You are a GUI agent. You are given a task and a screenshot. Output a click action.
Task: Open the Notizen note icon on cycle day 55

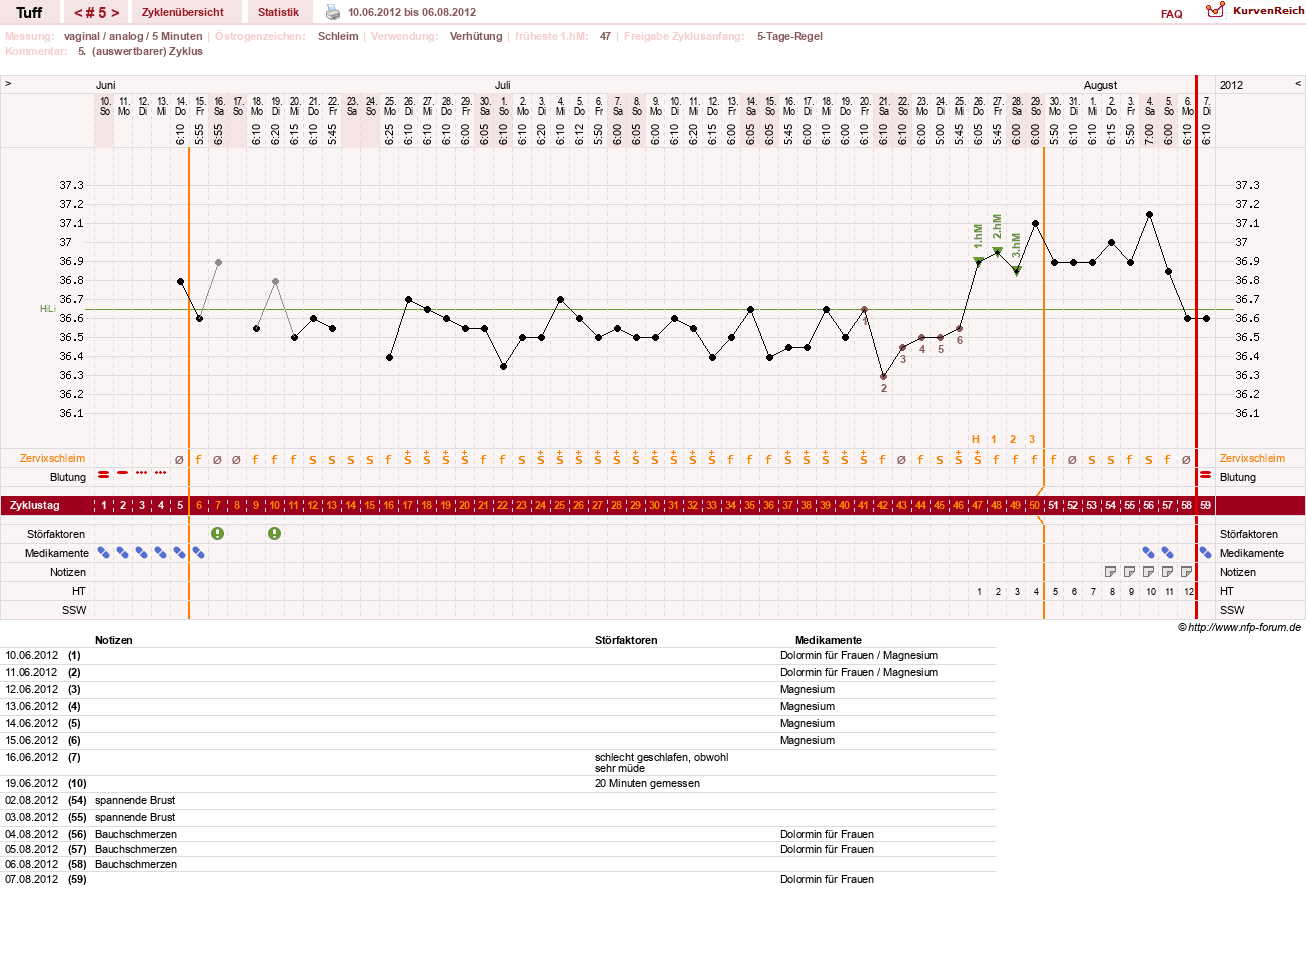1129,572
